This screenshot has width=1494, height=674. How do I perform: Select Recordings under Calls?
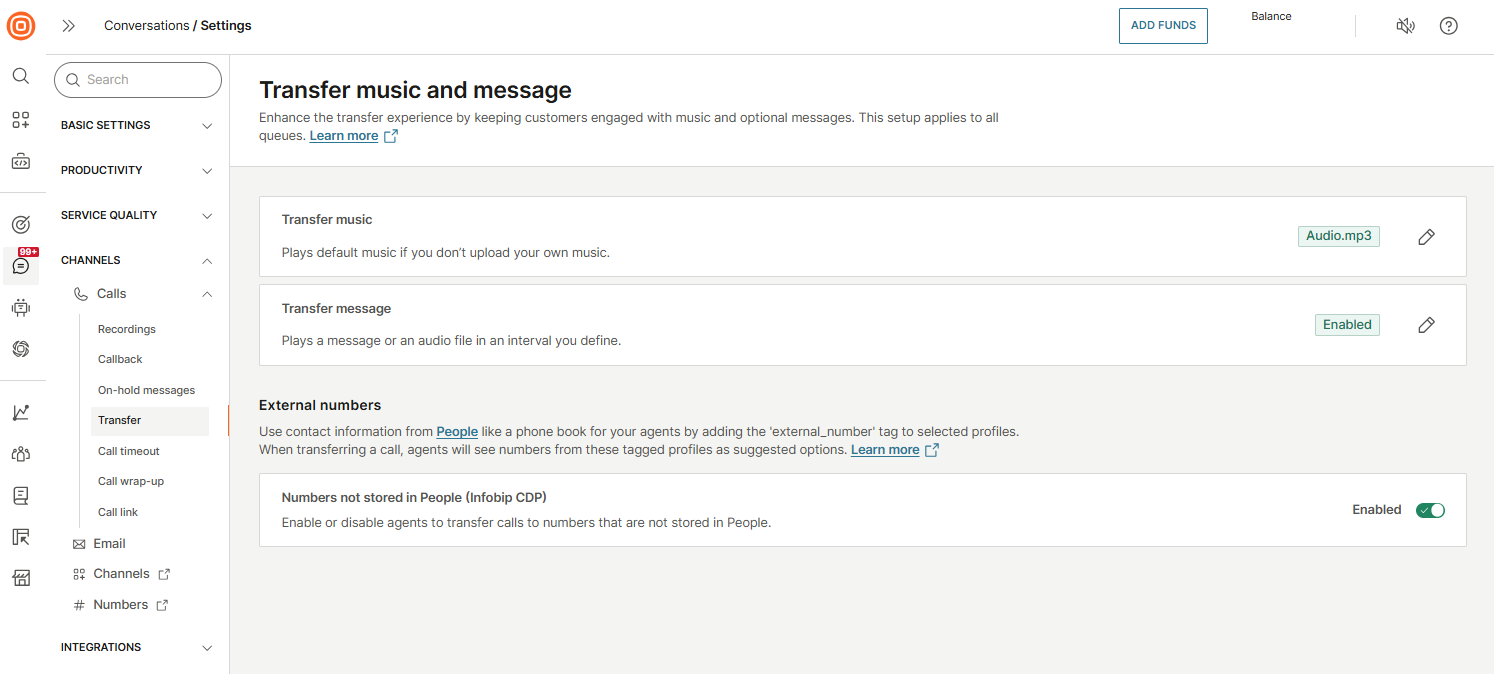click(127, 329)
